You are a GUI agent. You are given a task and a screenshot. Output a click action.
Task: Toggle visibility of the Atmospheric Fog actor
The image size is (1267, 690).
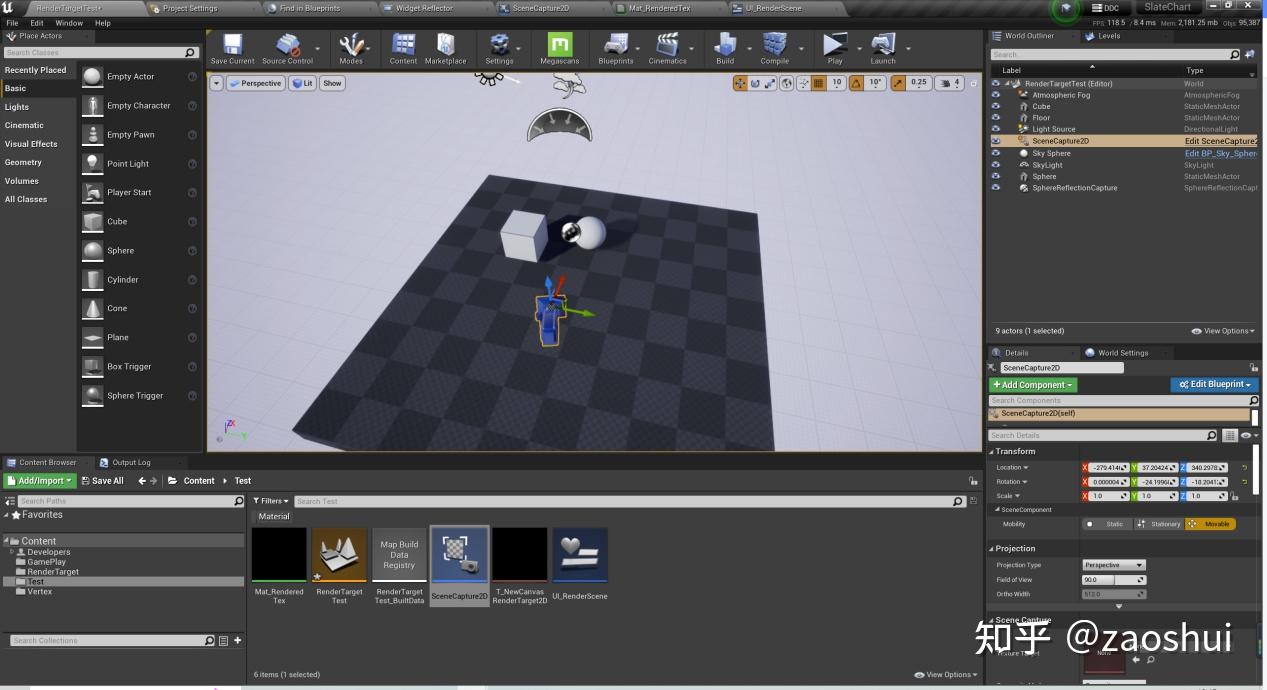[x=994, y=95]
